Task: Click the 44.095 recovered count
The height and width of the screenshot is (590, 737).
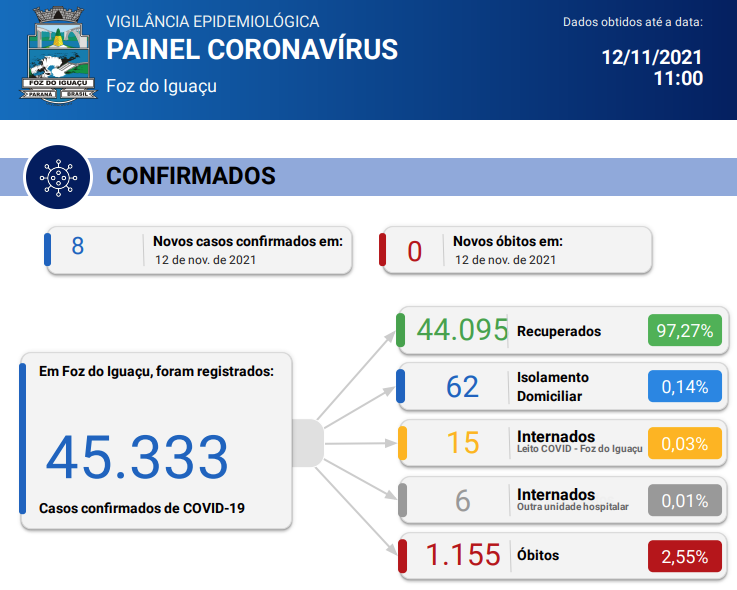Action: point(462,330)
